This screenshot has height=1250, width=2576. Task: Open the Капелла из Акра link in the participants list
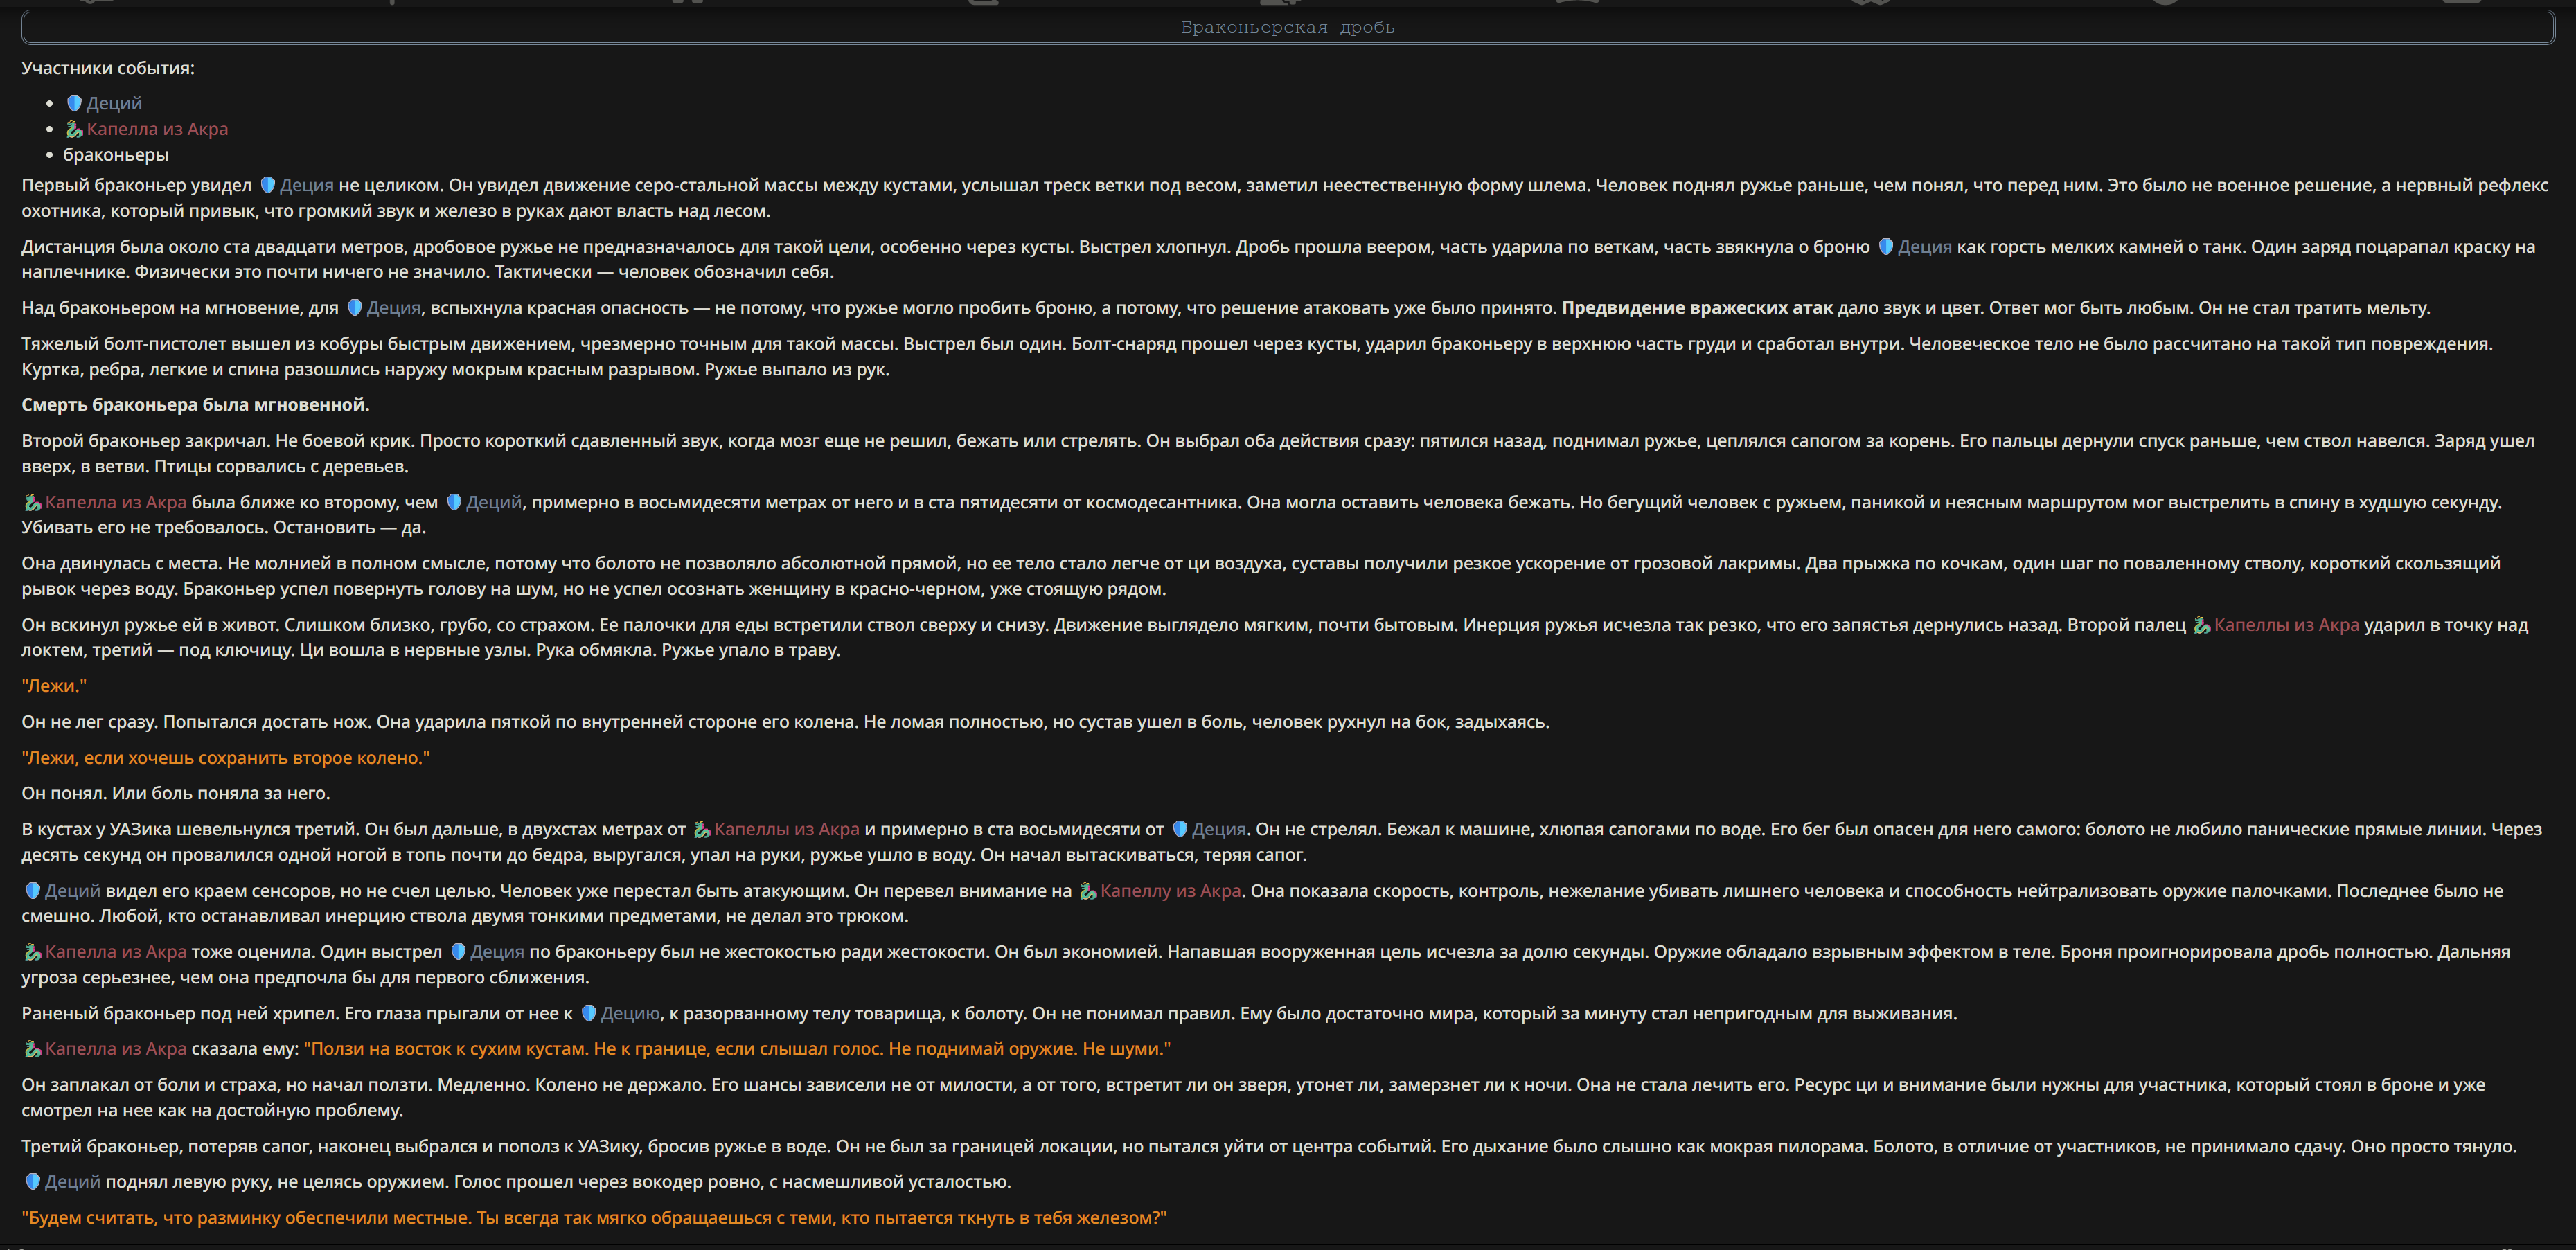pos(157,129)
